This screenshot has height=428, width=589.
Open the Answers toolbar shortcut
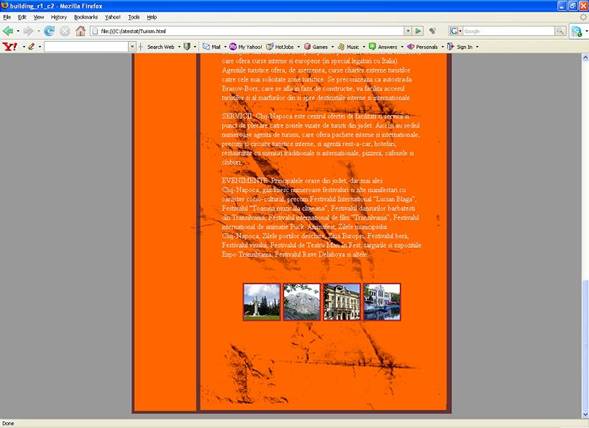tap(383, 47)
